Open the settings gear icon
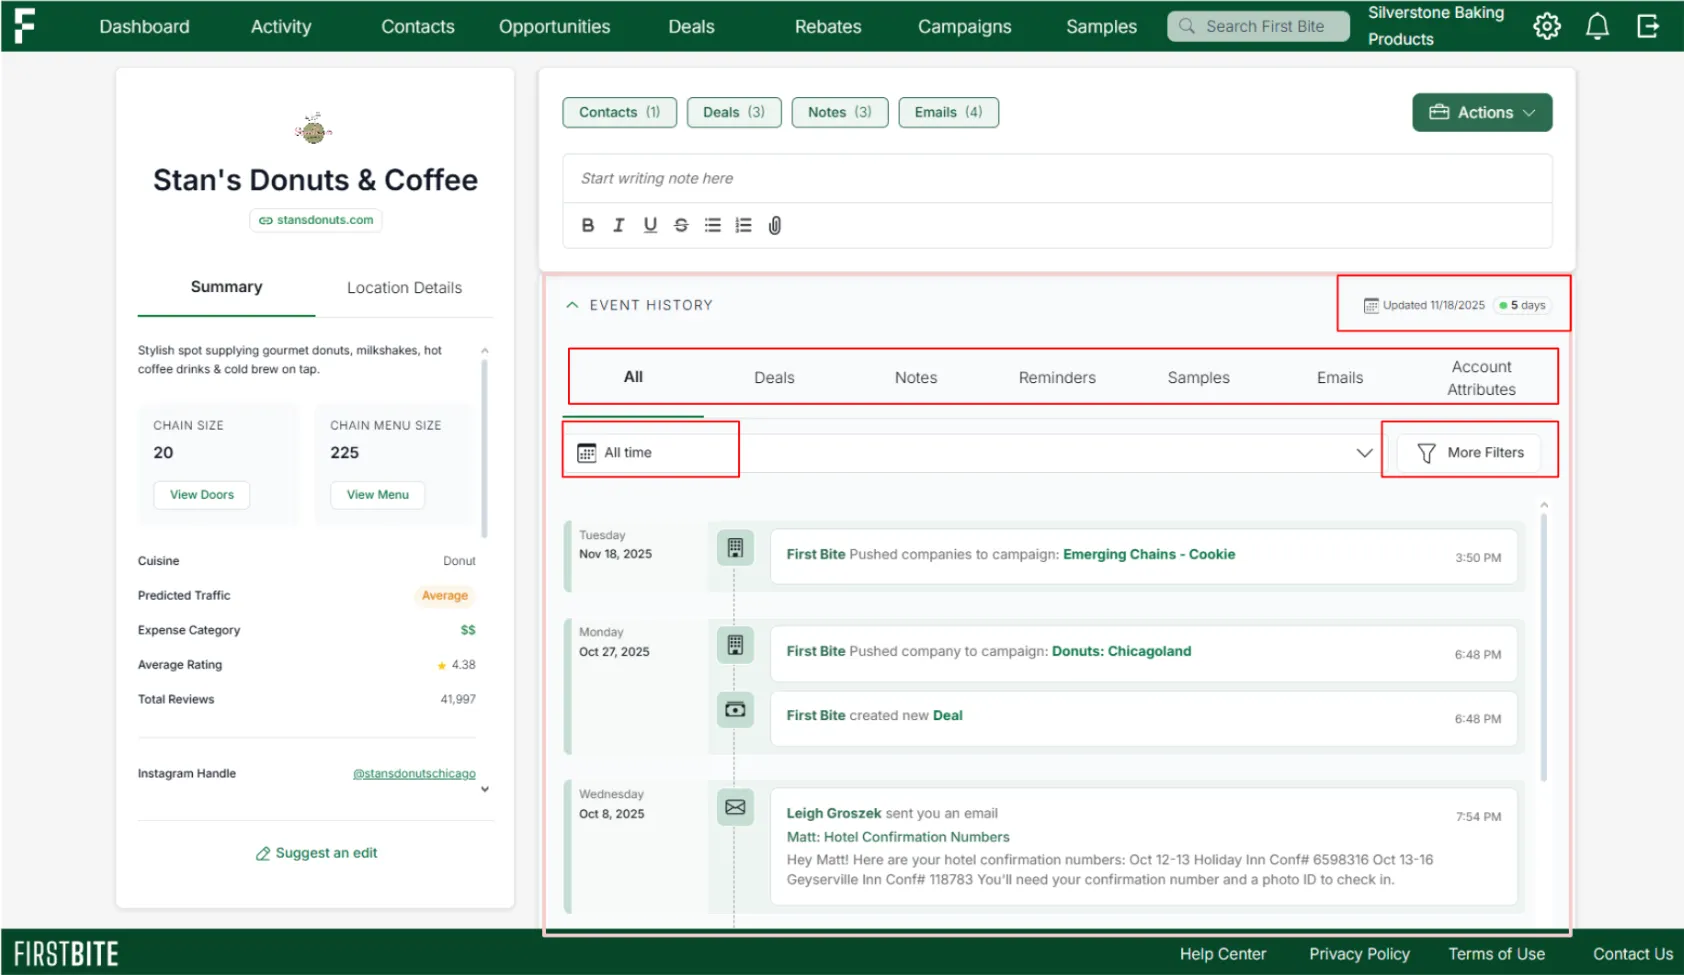This screenshot has width=1684, height=975. [x=1547, y=26]
